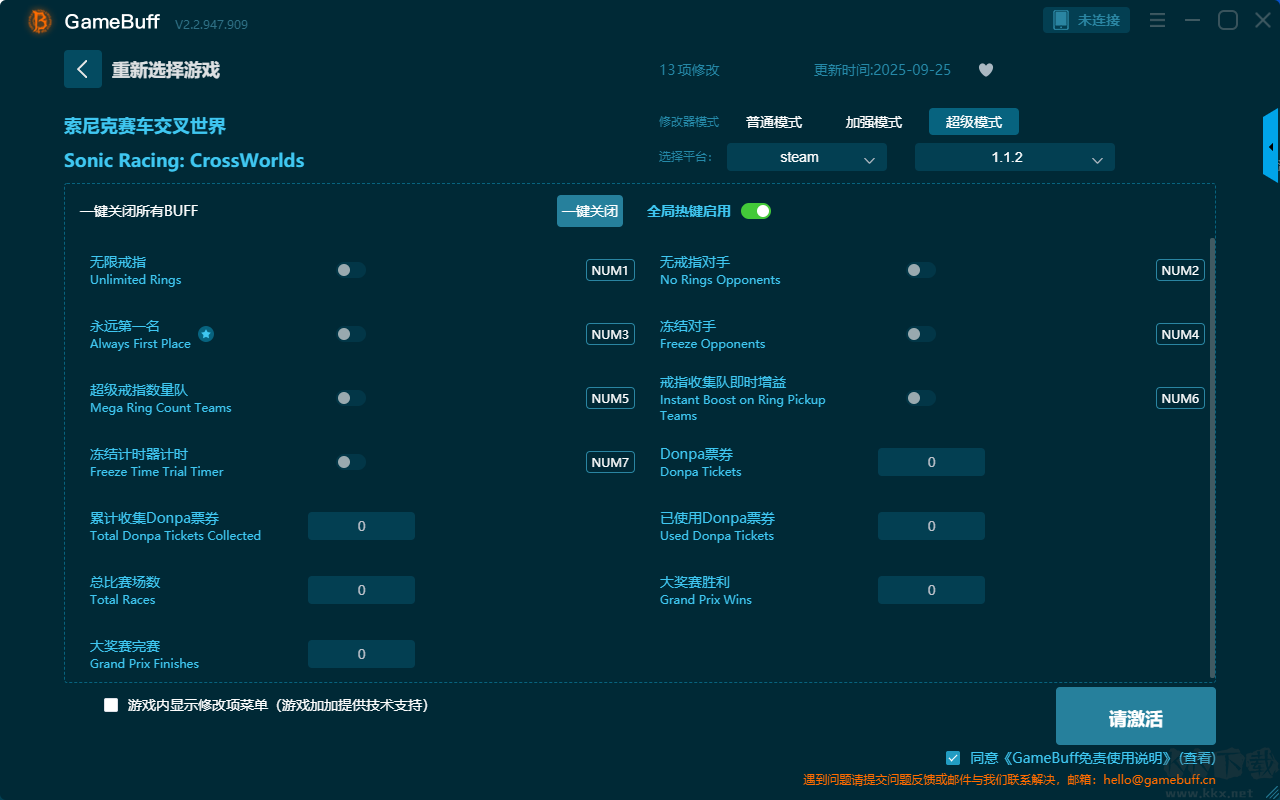Click the phone connection icon
This screenshot has height=800, width=1280.
coord(1061,20)
